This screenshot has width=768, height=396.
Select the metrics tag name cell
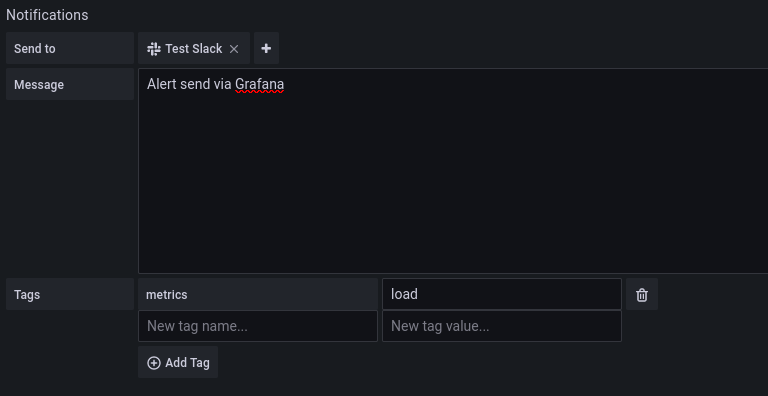[x=258, y=294]
